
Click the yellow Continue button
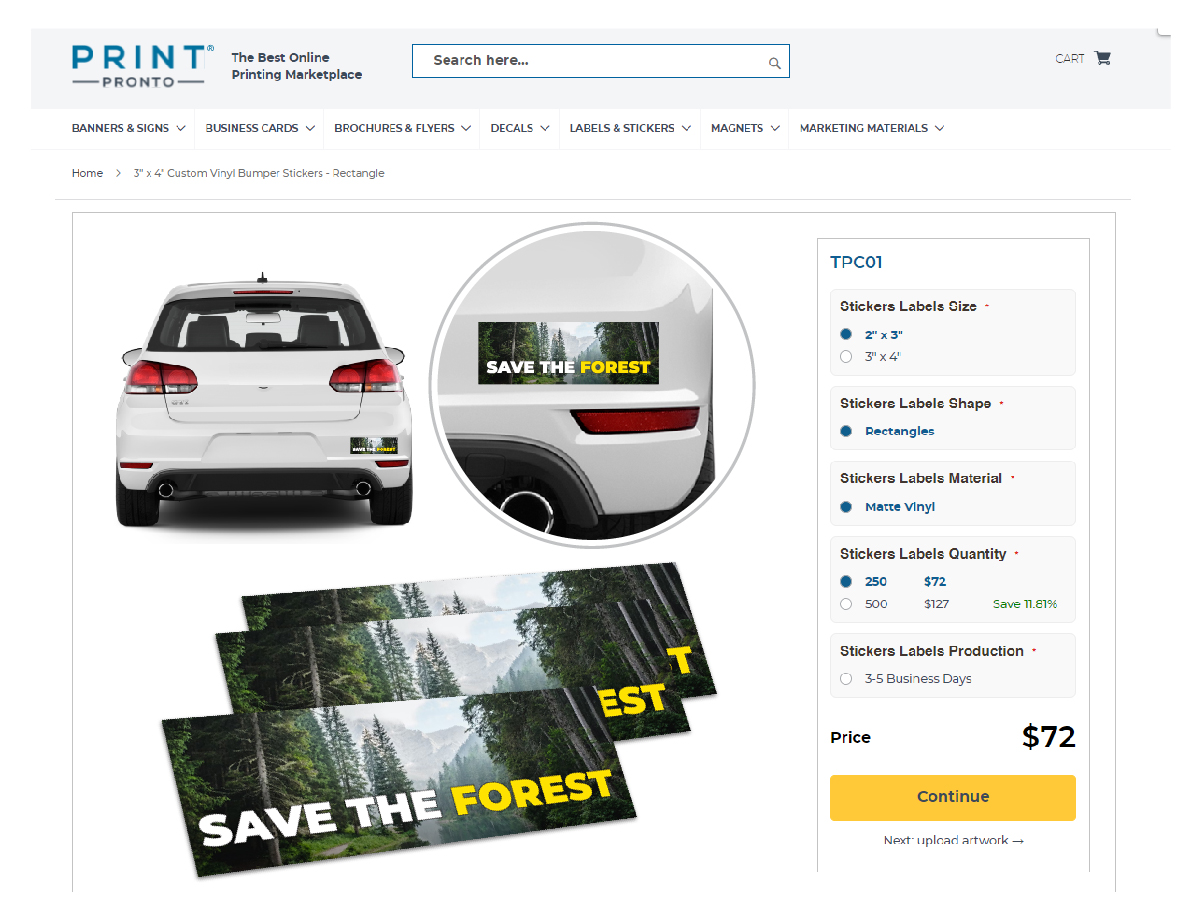click(953, 797)
